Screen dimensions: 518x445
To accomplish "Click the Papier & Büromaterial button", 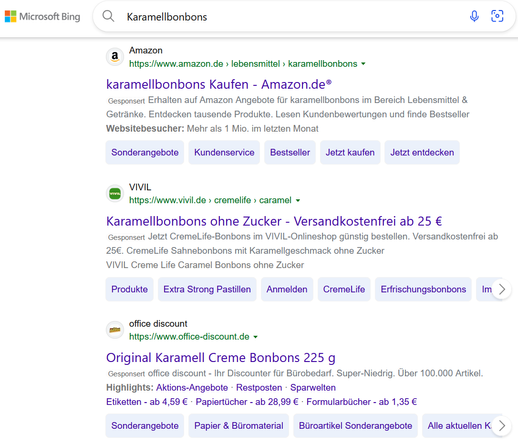I will coord(239,426).
